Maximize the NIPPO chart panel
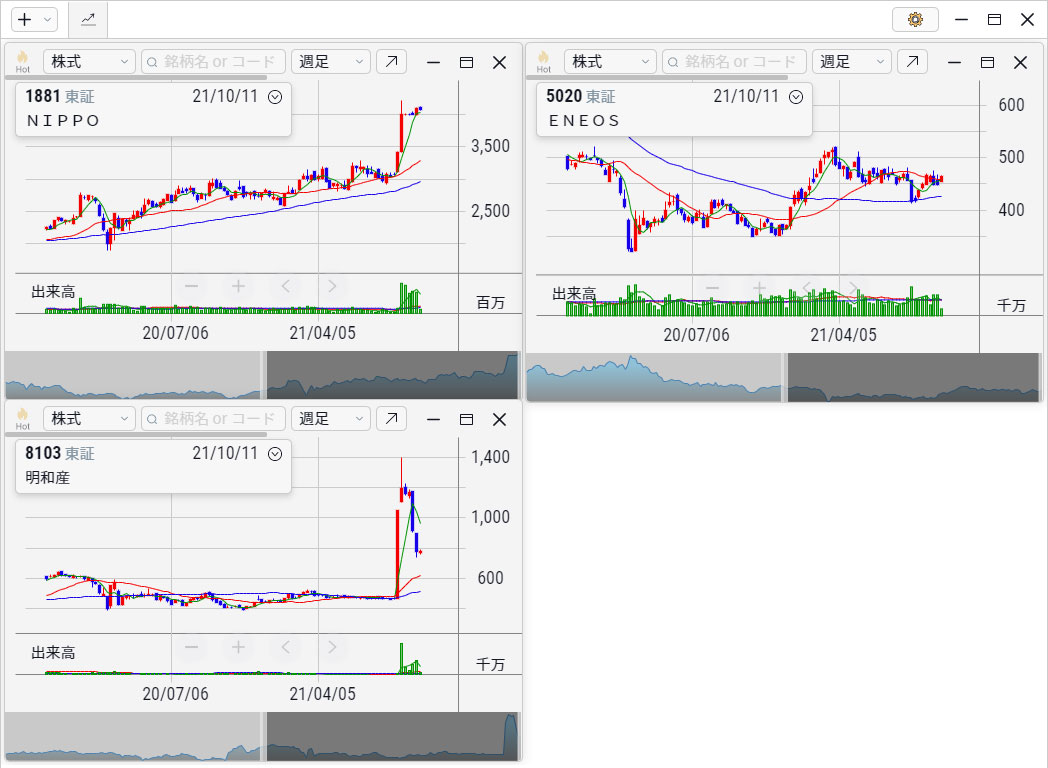The height and width of the screenshot is (768, 1048). (467, 62)
